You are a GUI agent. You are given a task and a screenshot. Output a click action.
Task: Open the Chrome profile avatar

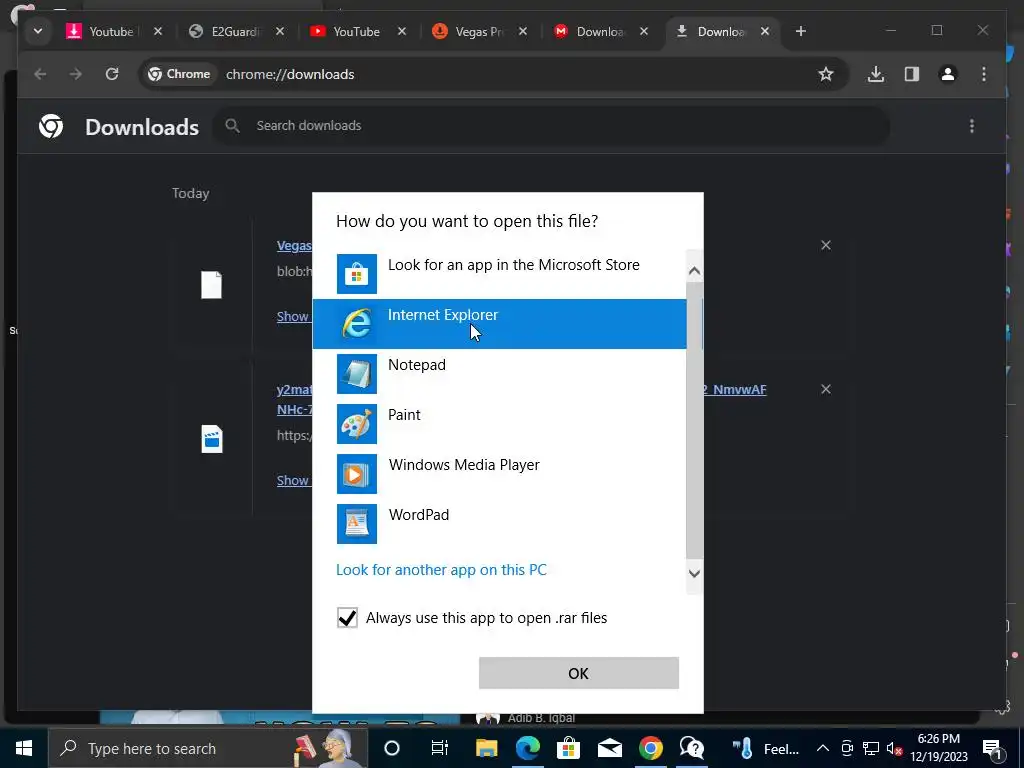(x=948, y=74)
